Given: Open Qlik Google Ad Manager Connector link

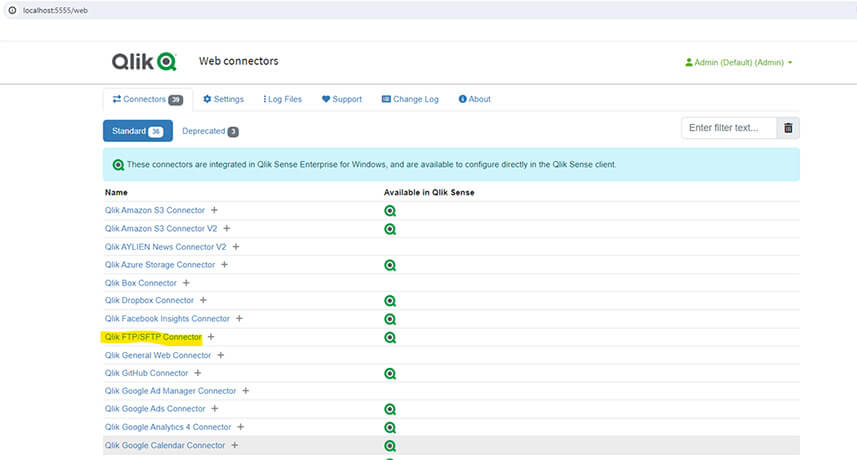Looking at the screenshot, I should (170, 391).
